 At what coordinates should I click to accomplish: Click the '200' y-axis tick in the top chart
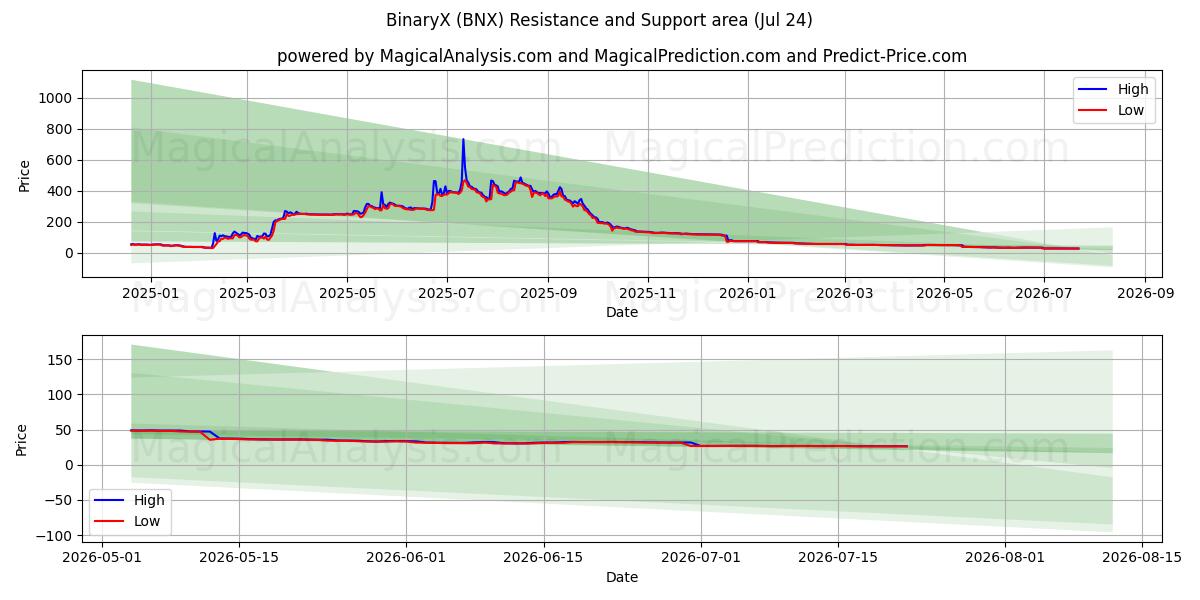(x=61, y=222)
